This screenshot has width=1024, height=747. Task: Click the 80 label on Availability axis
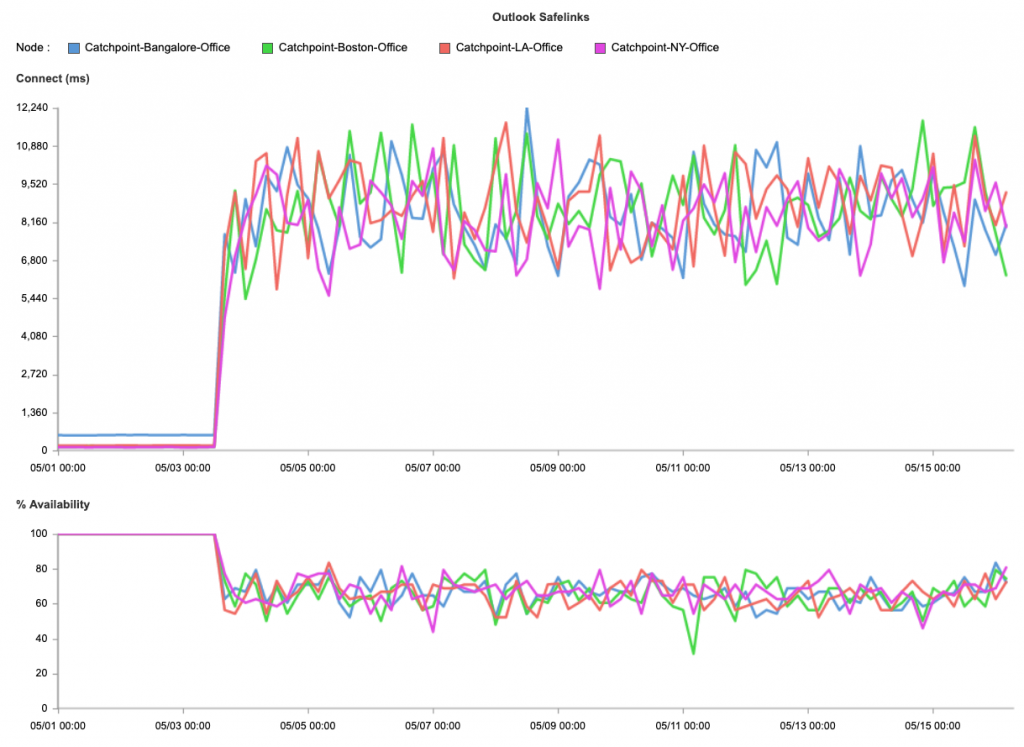42,569
